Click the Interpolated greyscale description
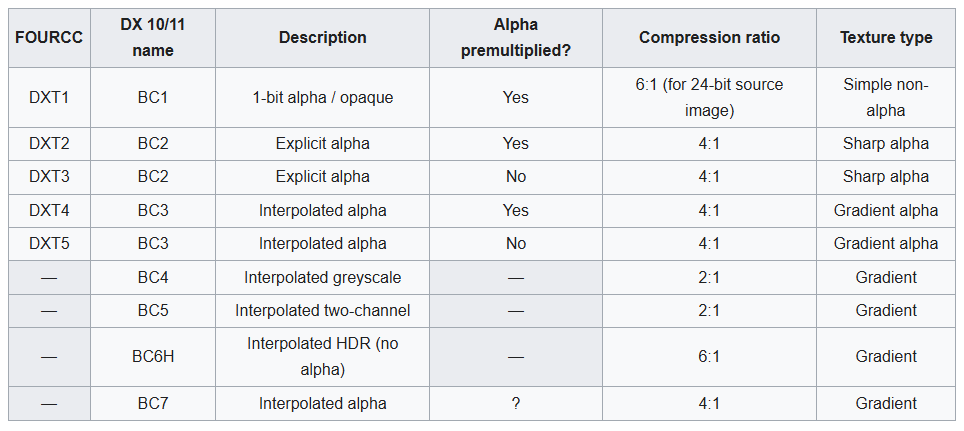964x431 pixels. 322,278
